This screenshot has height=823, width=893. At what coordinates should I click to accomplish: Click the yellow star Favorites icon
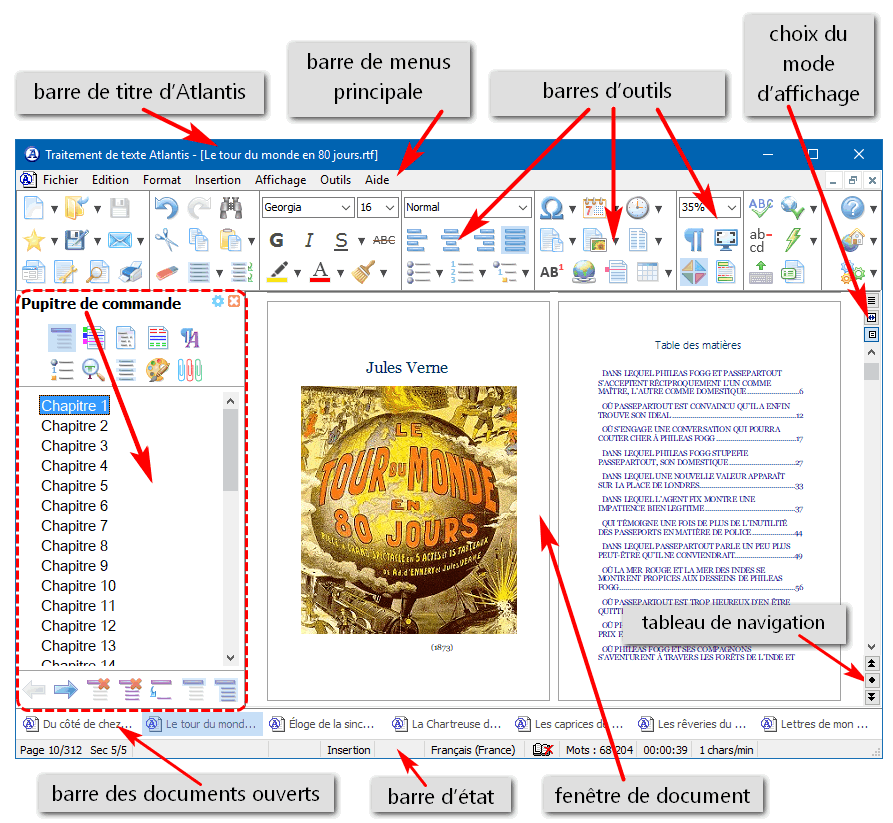tap(34, 240)
